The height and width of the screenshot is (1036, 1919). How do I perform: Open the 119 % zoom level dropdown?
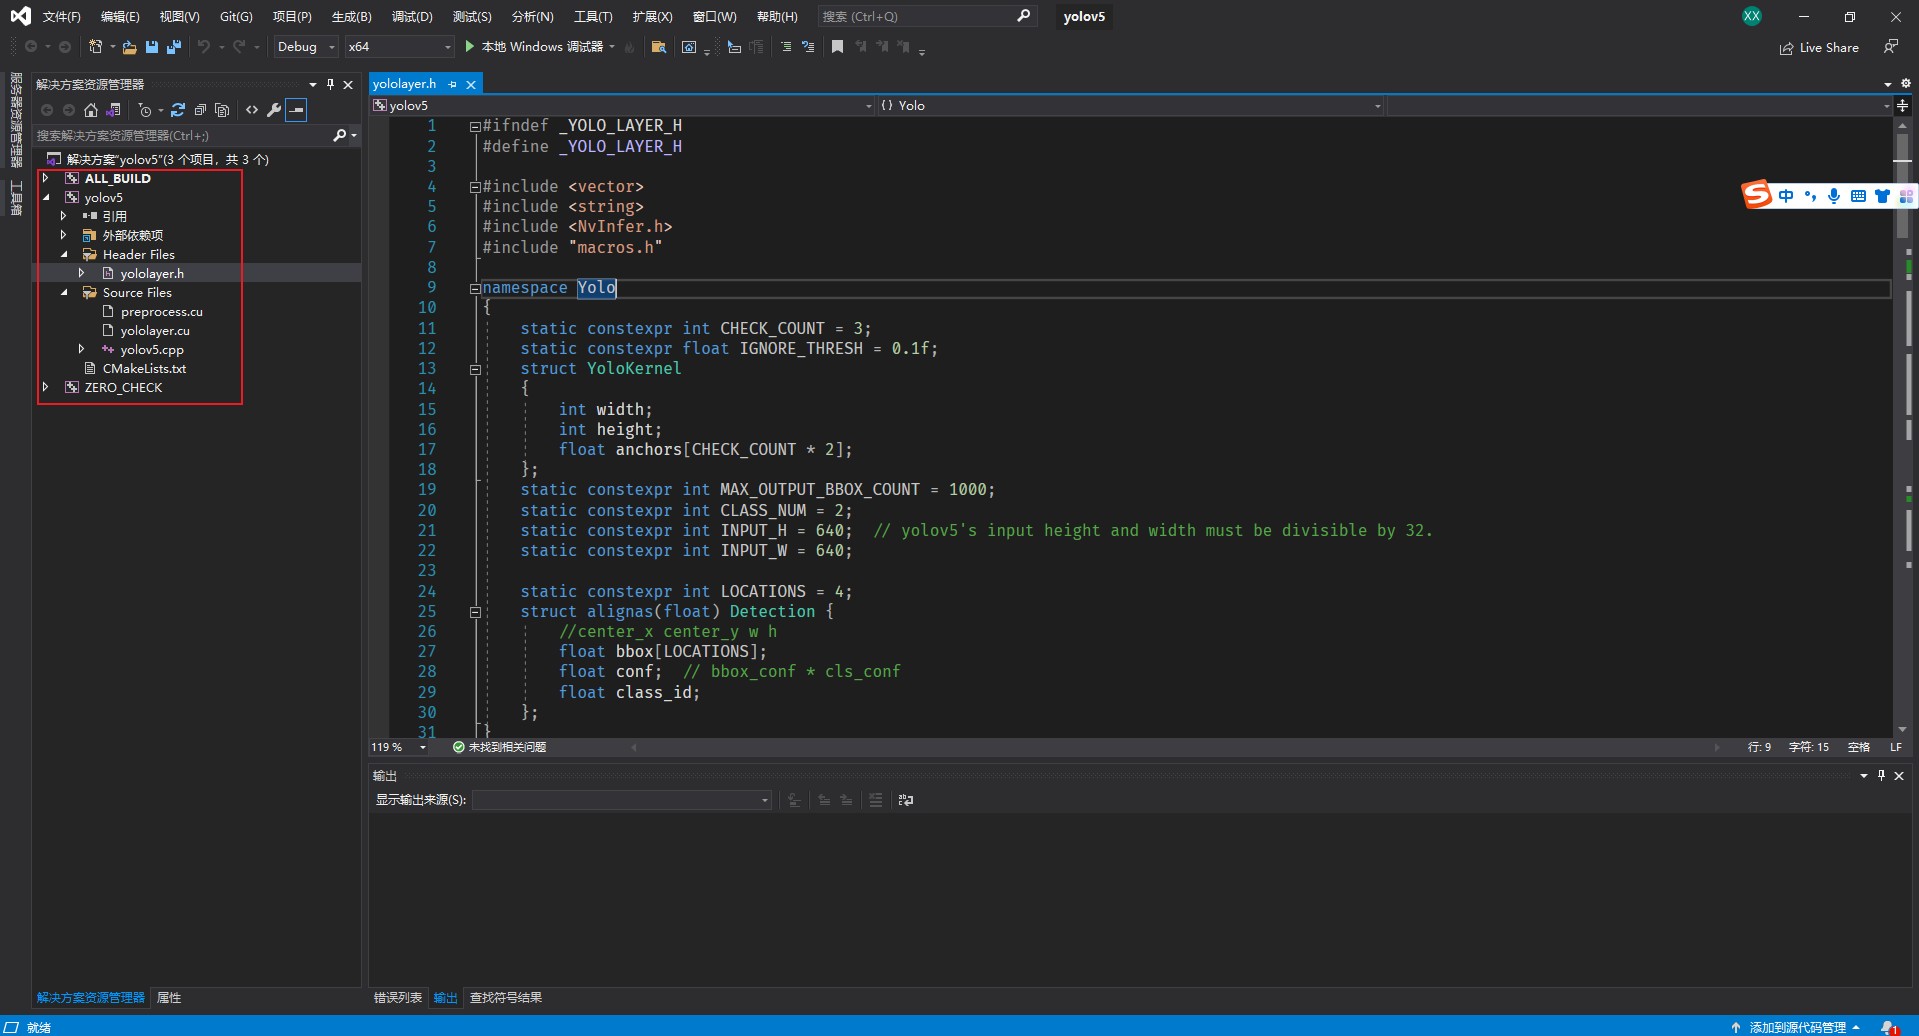pyautogui.click(x=423, y=747)
